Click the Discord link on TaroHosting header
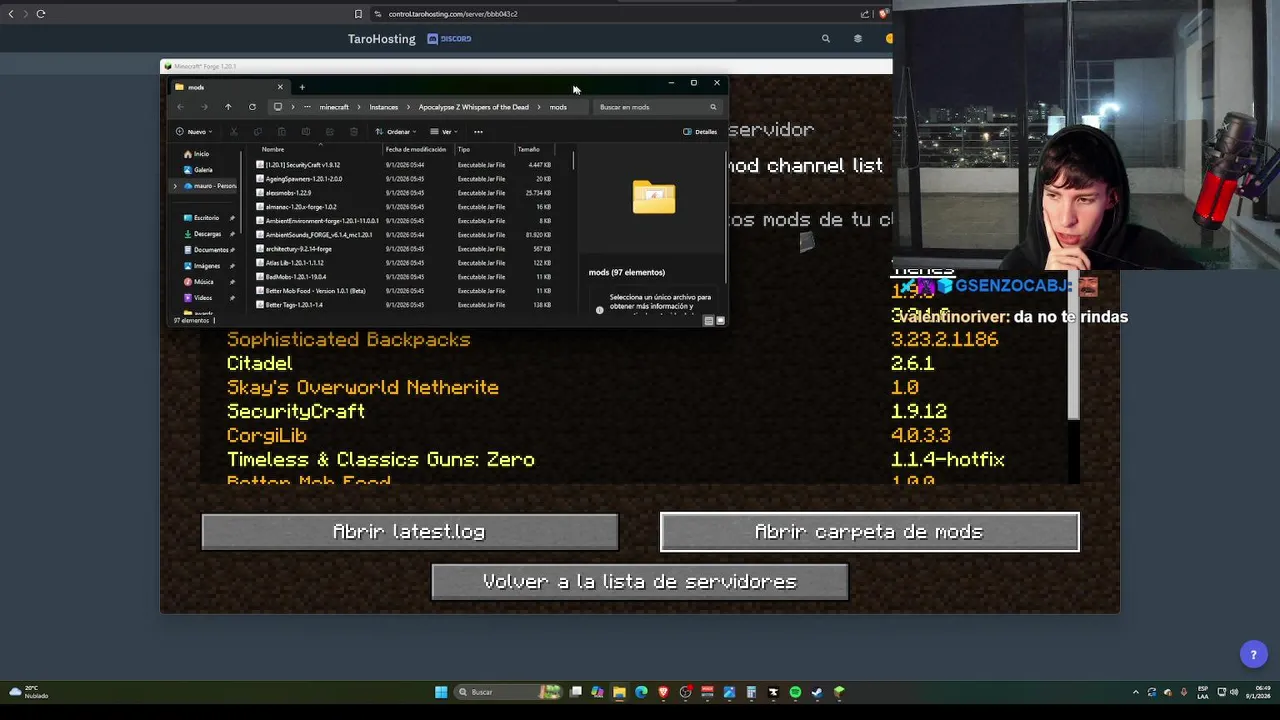1280x720 pixels. 449,39
